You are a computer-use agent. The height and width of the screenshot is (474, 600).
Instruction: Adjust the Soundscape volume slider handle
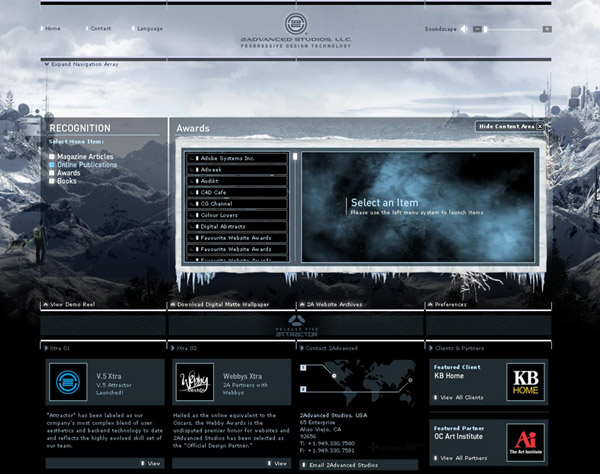coord(485,29)
